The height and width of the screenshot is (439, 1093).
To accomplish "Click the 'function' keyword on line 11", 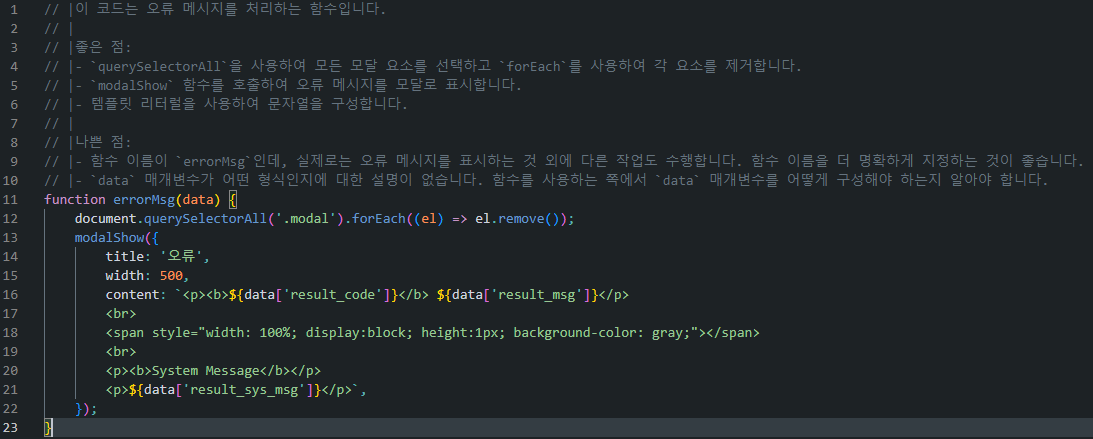I will [75, 200].
